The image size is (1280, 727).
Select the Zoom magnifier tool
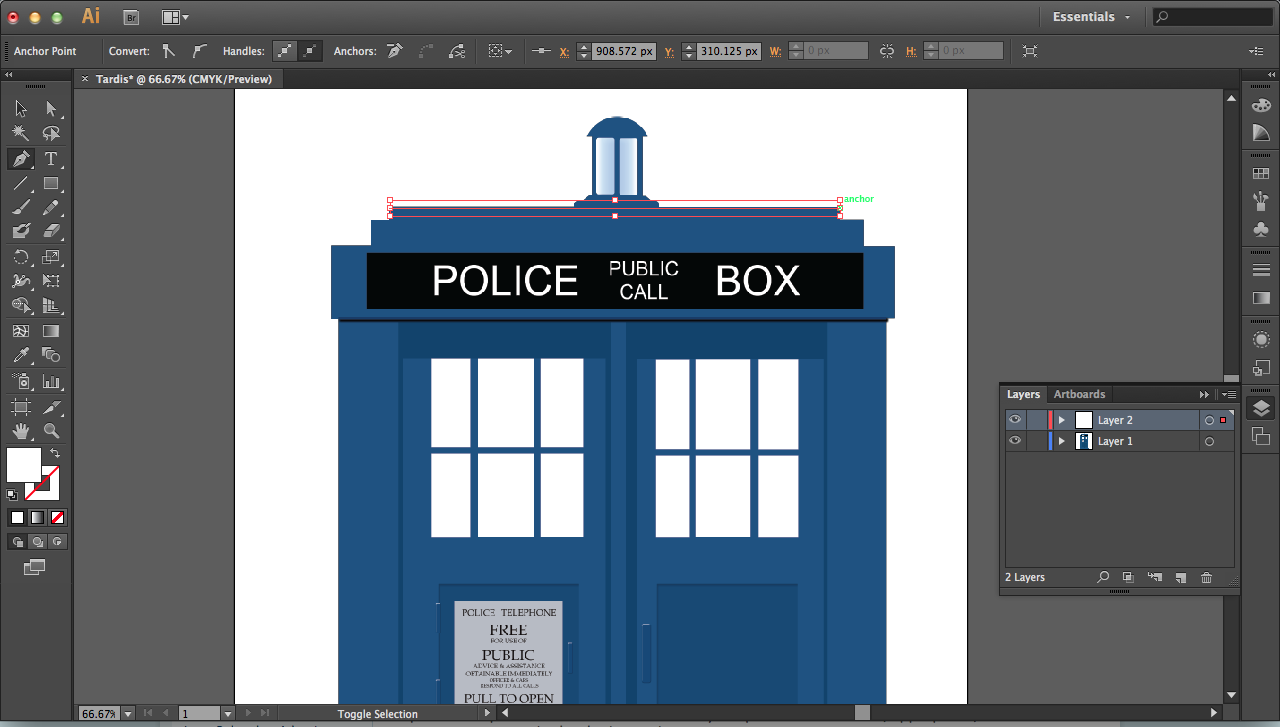[51, 431]
